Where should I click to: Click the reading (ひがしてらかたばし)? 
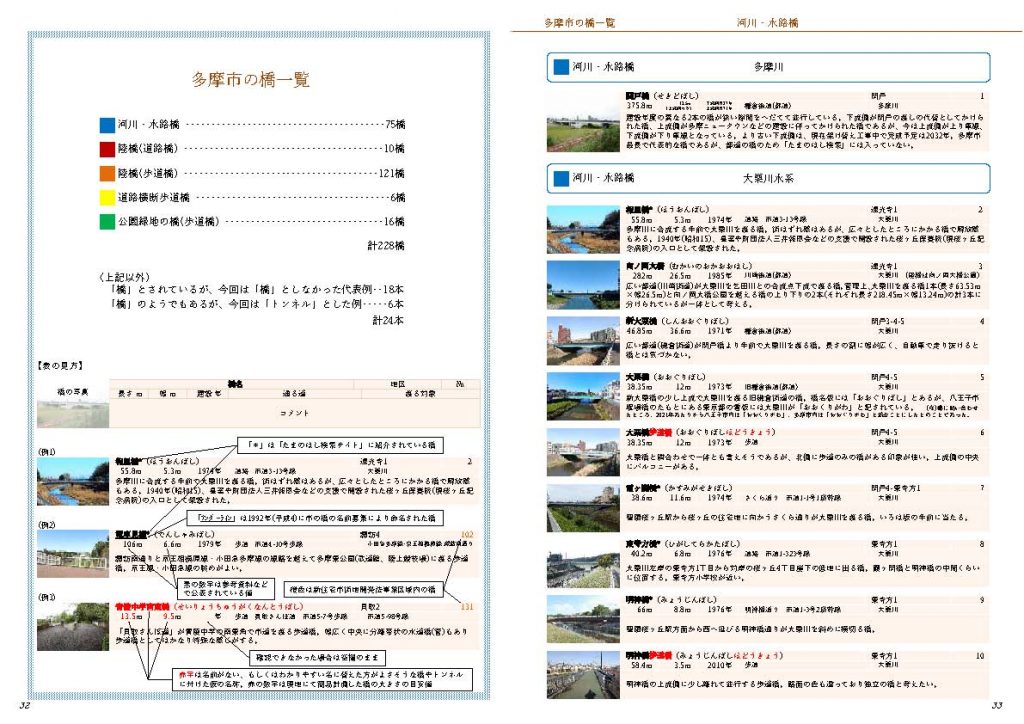tap(702, 544)
